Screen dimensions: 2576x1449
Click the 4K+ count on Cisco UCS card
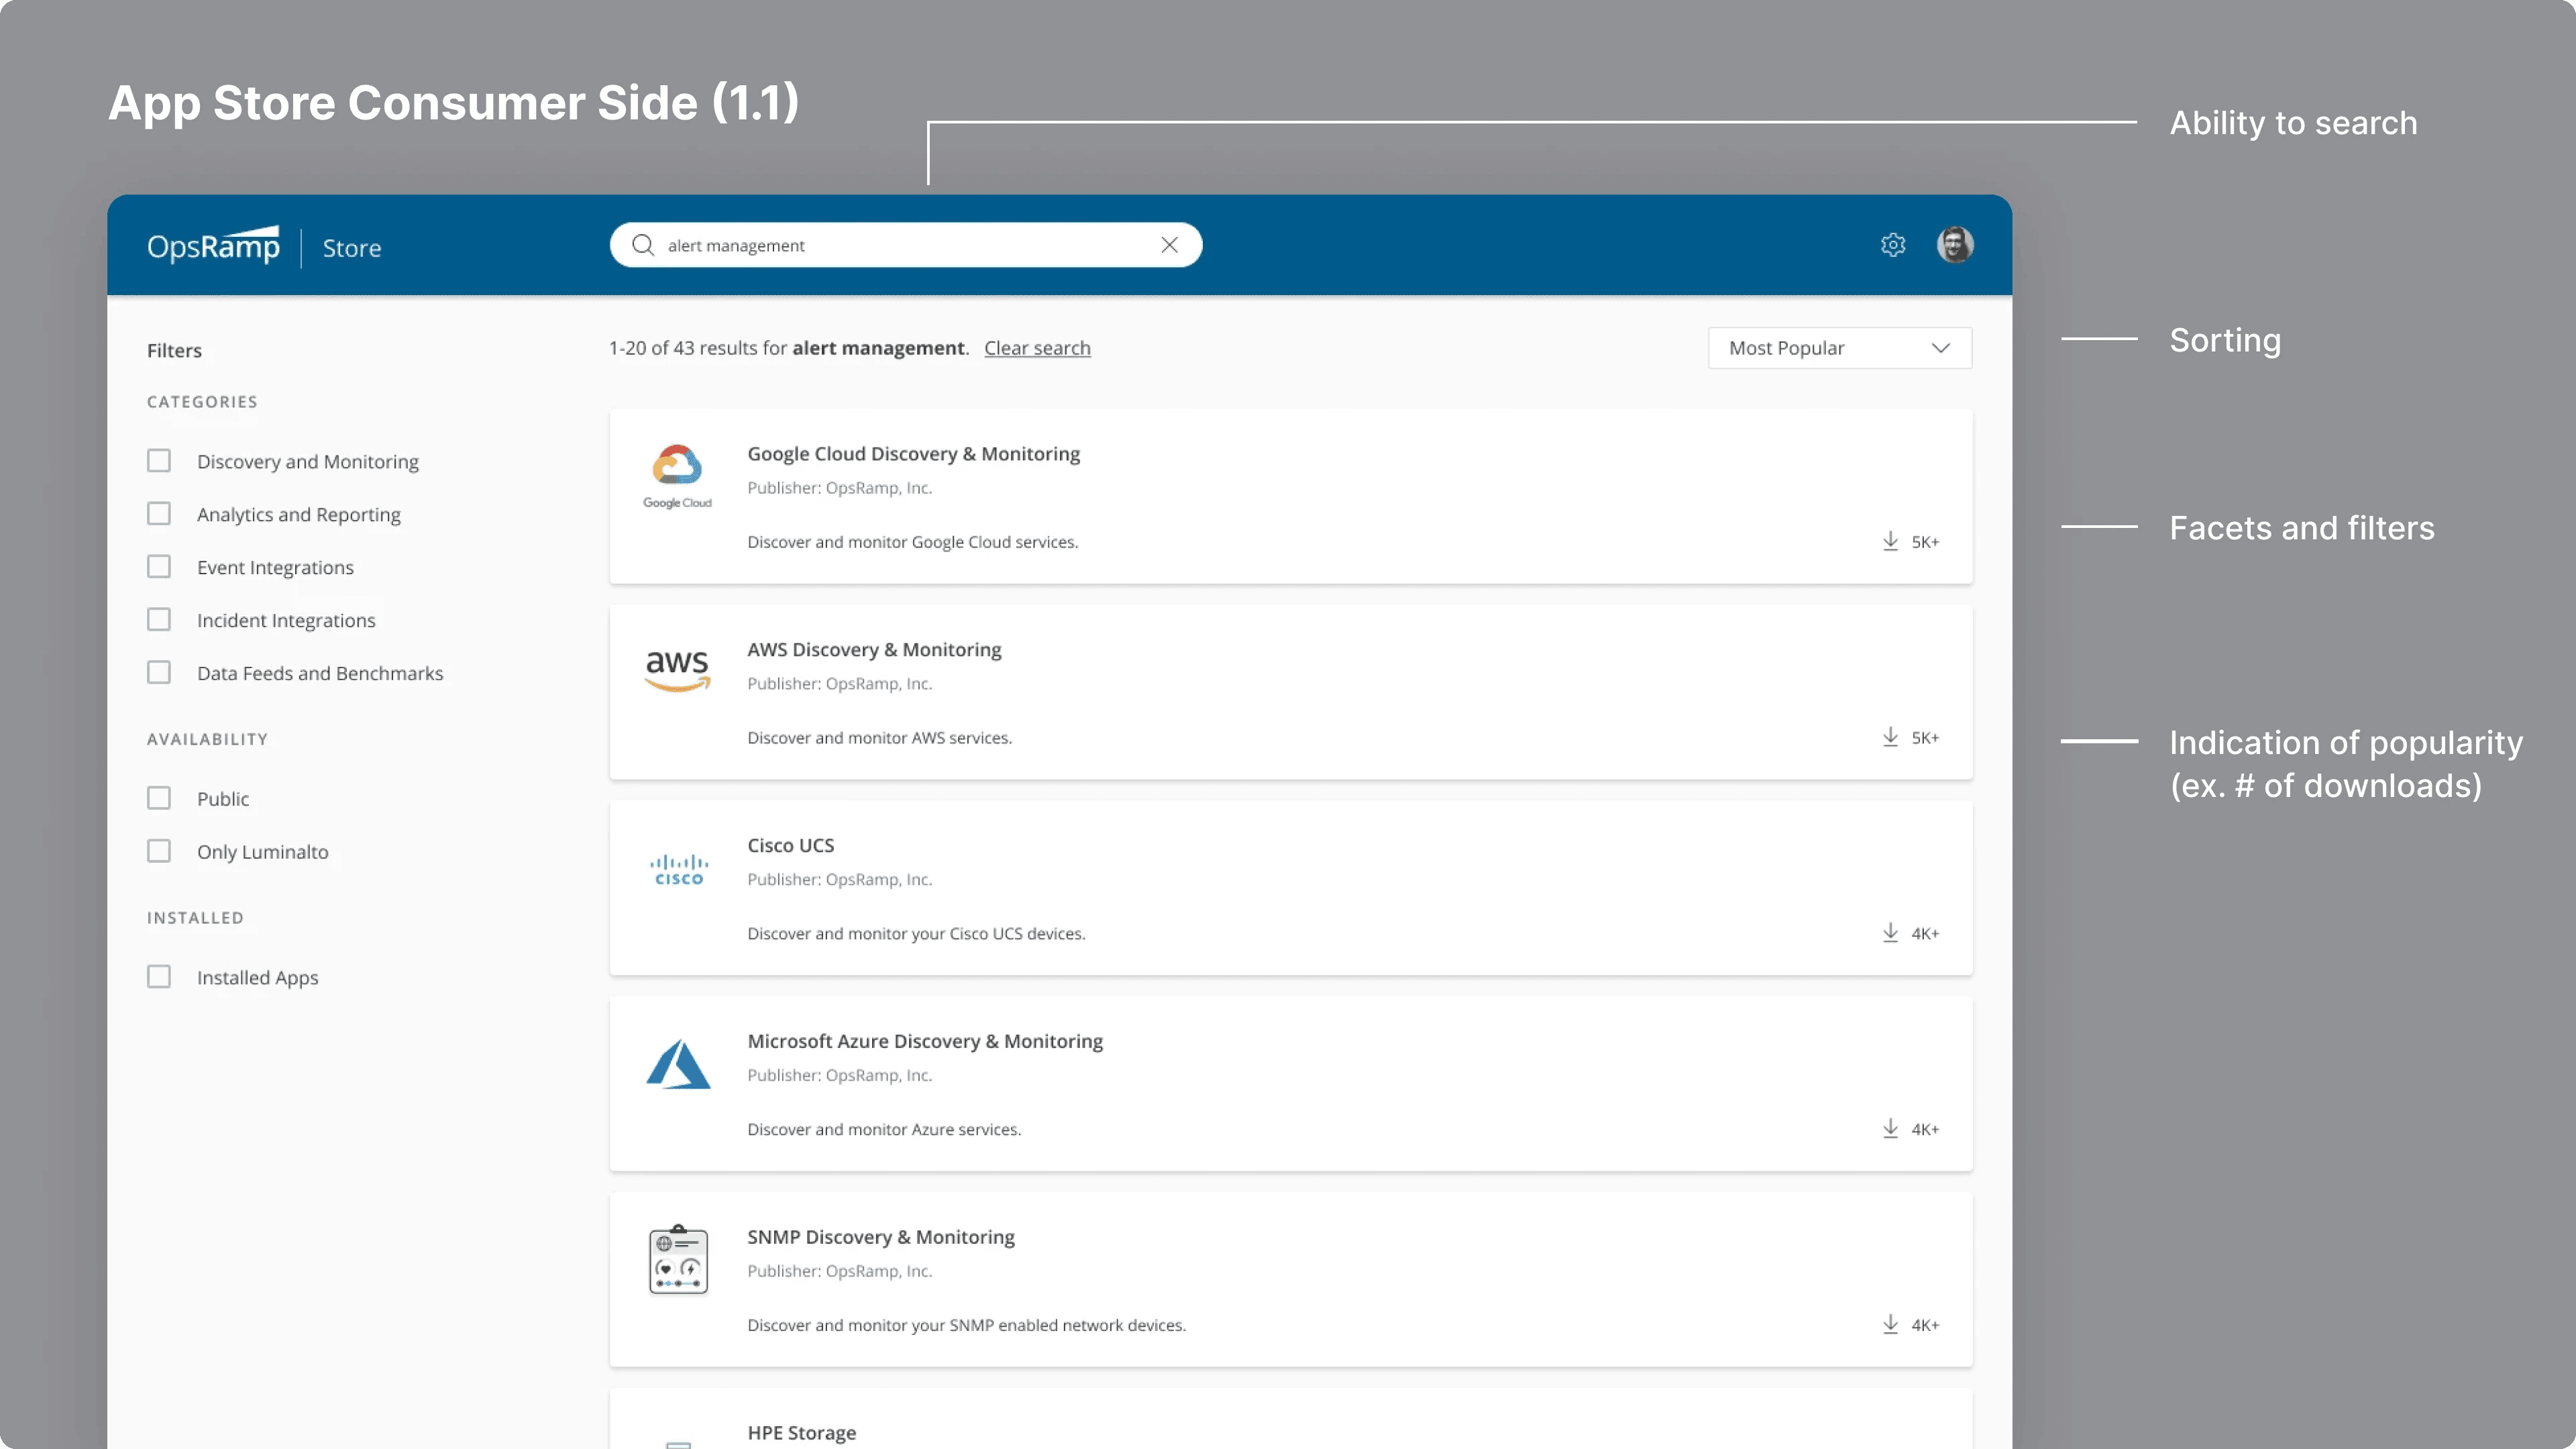[1925, 934]
